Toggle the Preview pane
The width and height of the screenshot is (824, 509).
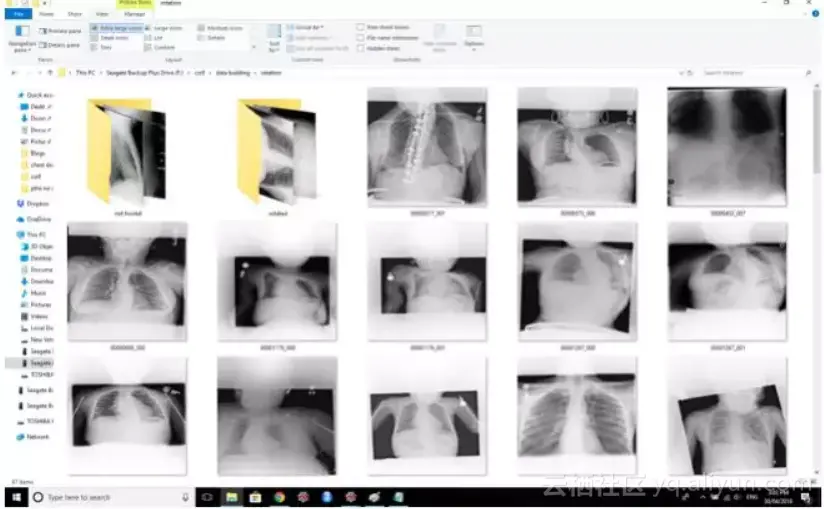pos(60,31)
